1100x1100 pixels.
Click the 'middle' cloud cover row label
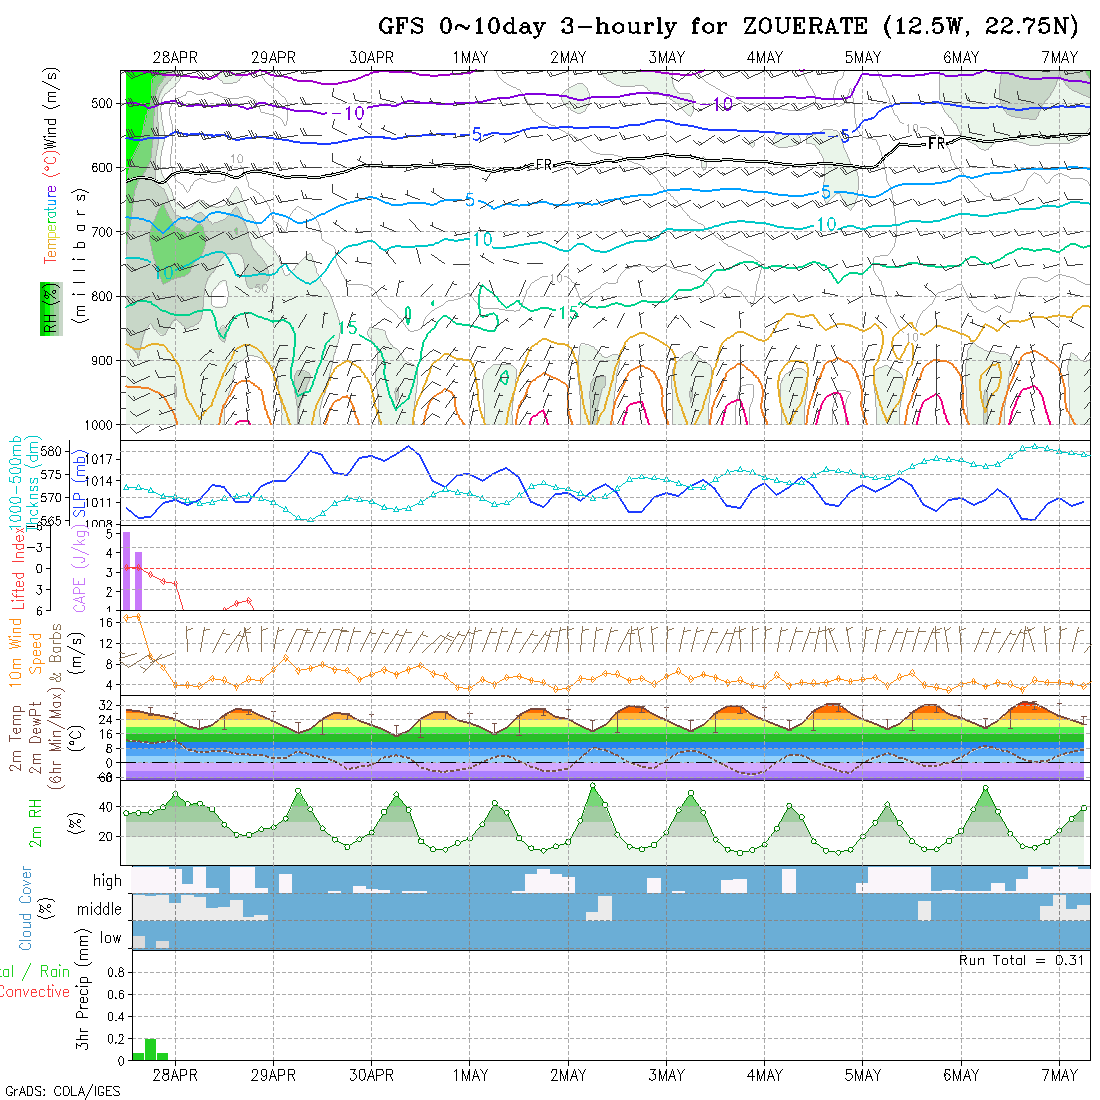[x=99, y=909]
